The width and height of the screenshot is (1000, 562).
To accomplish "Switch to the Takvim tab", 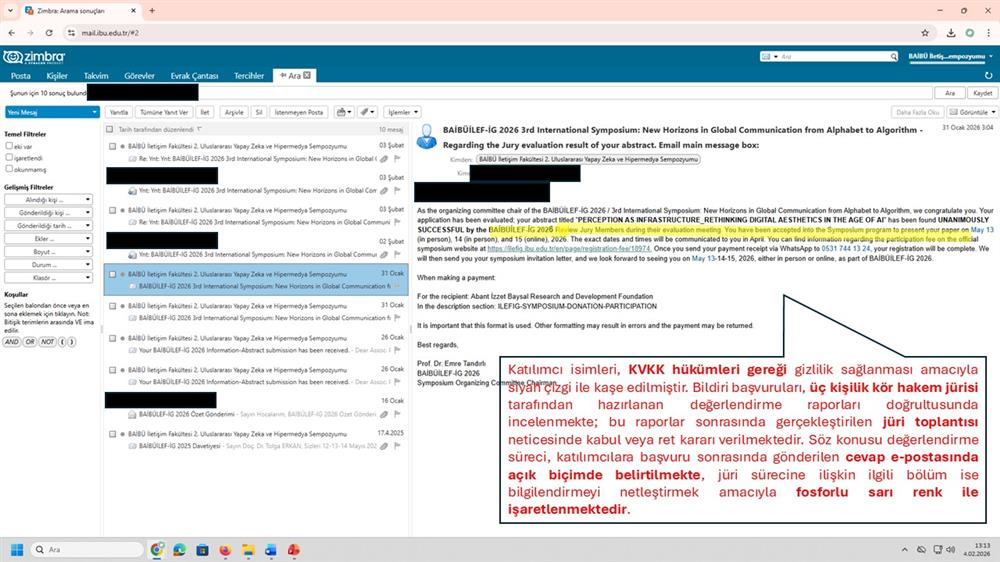I will point(96,75).
